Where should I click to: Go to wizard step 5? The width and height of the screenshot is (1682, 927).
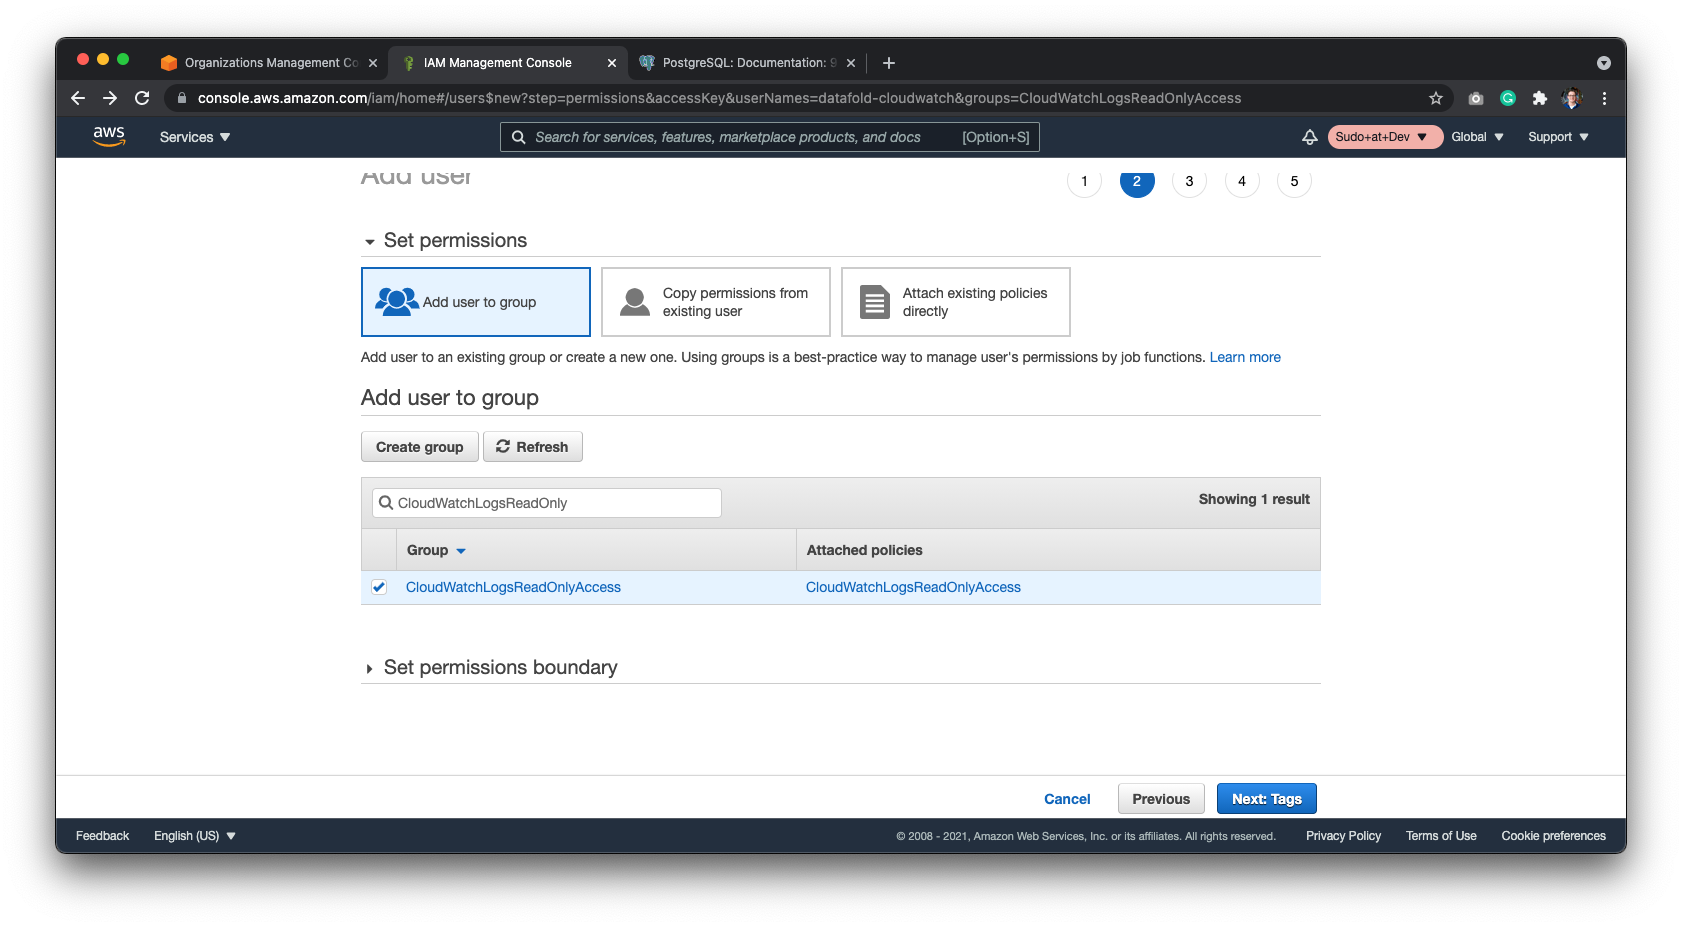[x=1294, y=181]
